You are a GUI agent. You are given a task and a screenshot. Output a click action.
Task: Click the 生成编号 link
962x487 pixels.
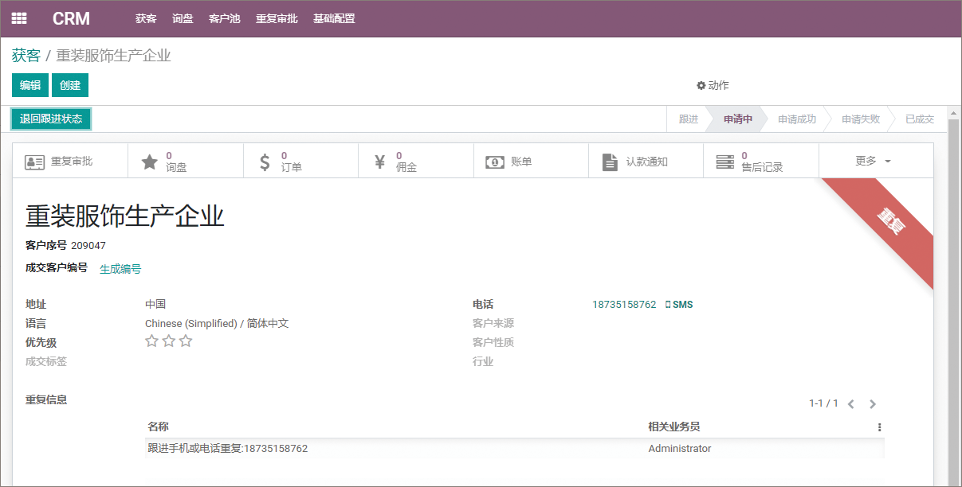(x=120, y=268)
